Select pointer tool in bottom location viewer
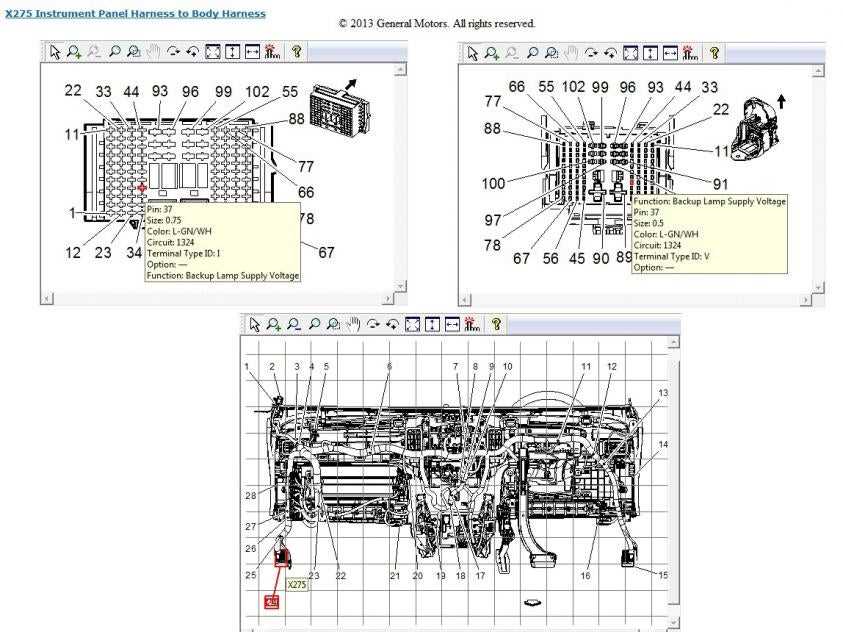The width and height of the screenshot is (843, 632). pos(255,325)
